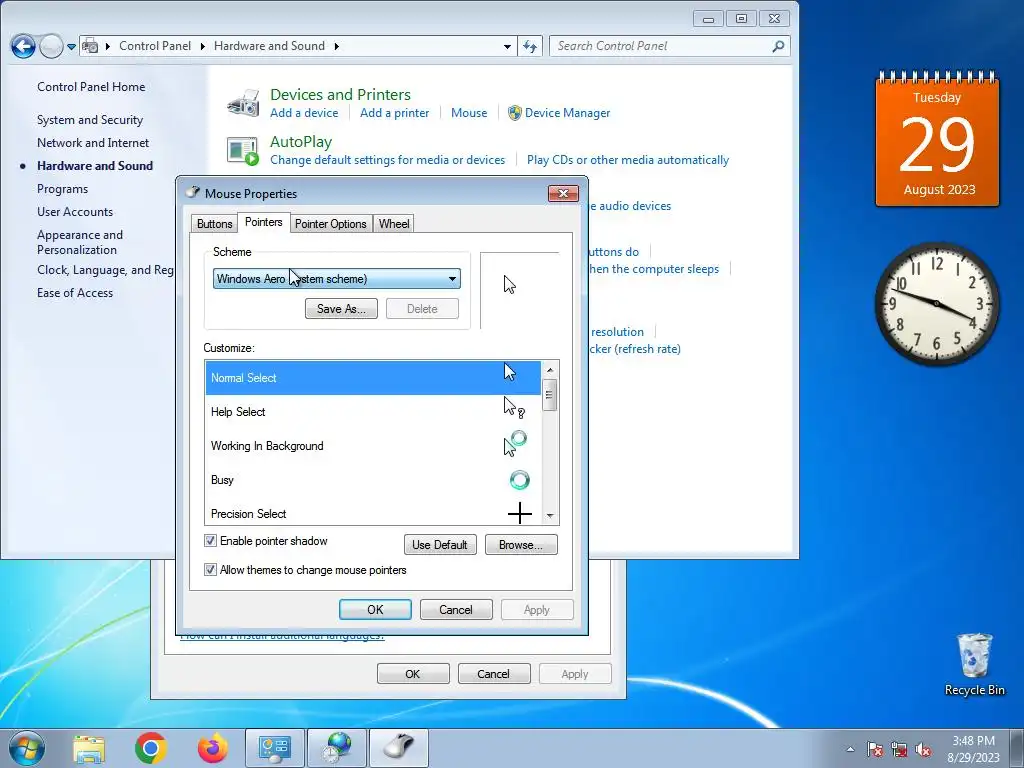Click the Control Panel address bar icon

[x=90, y=46]
